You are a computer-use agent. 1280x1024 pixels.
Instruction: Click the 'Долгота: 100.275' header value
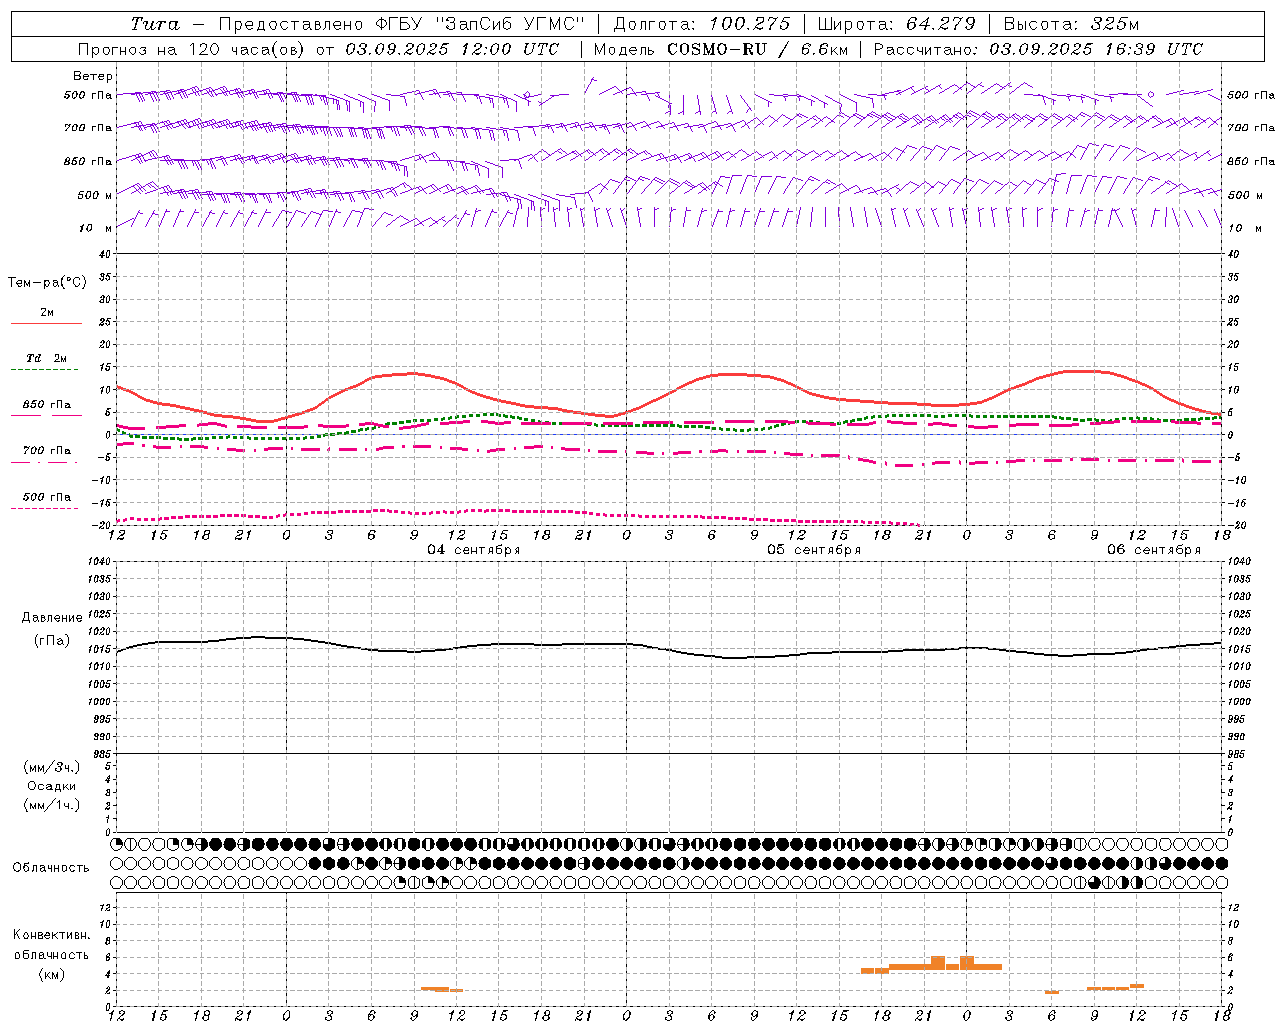702,24
